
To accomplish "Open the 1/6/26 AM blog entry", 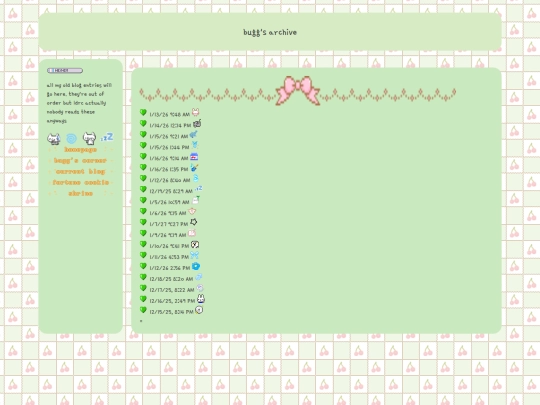I will 168,213.
